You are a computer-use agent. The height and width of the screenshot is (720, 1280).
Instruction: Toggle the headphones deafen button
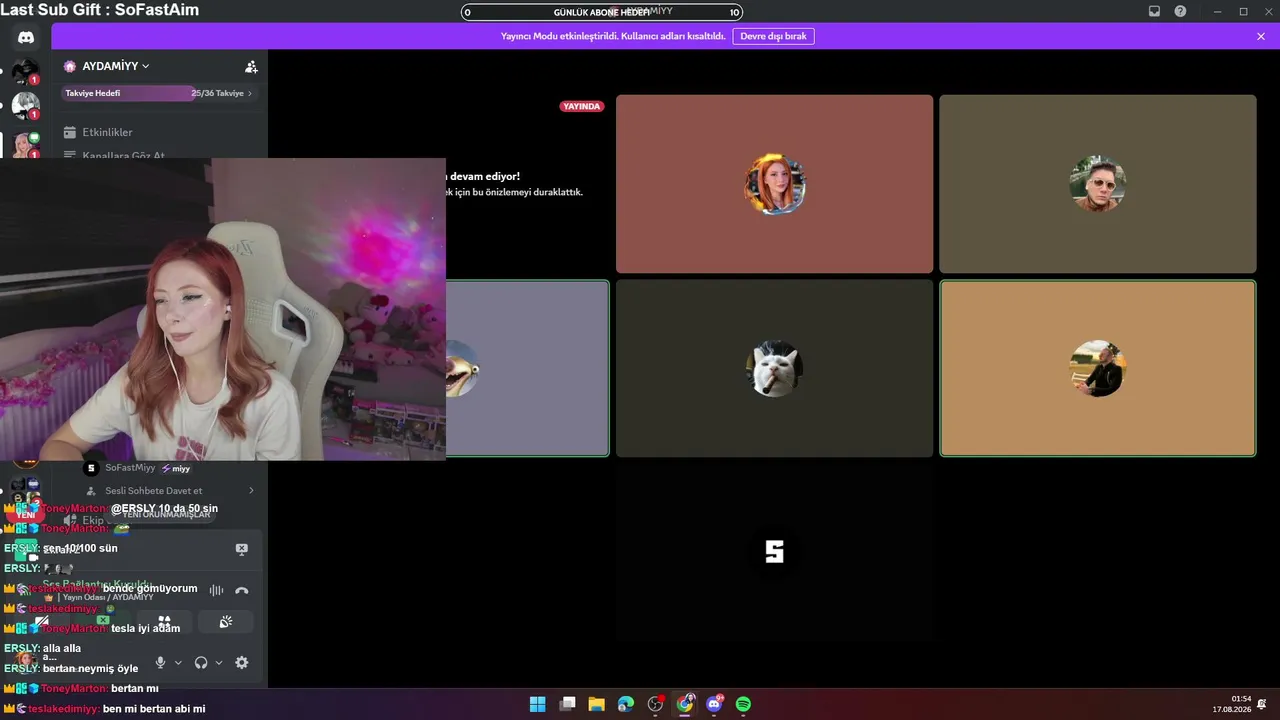point(201,662)
